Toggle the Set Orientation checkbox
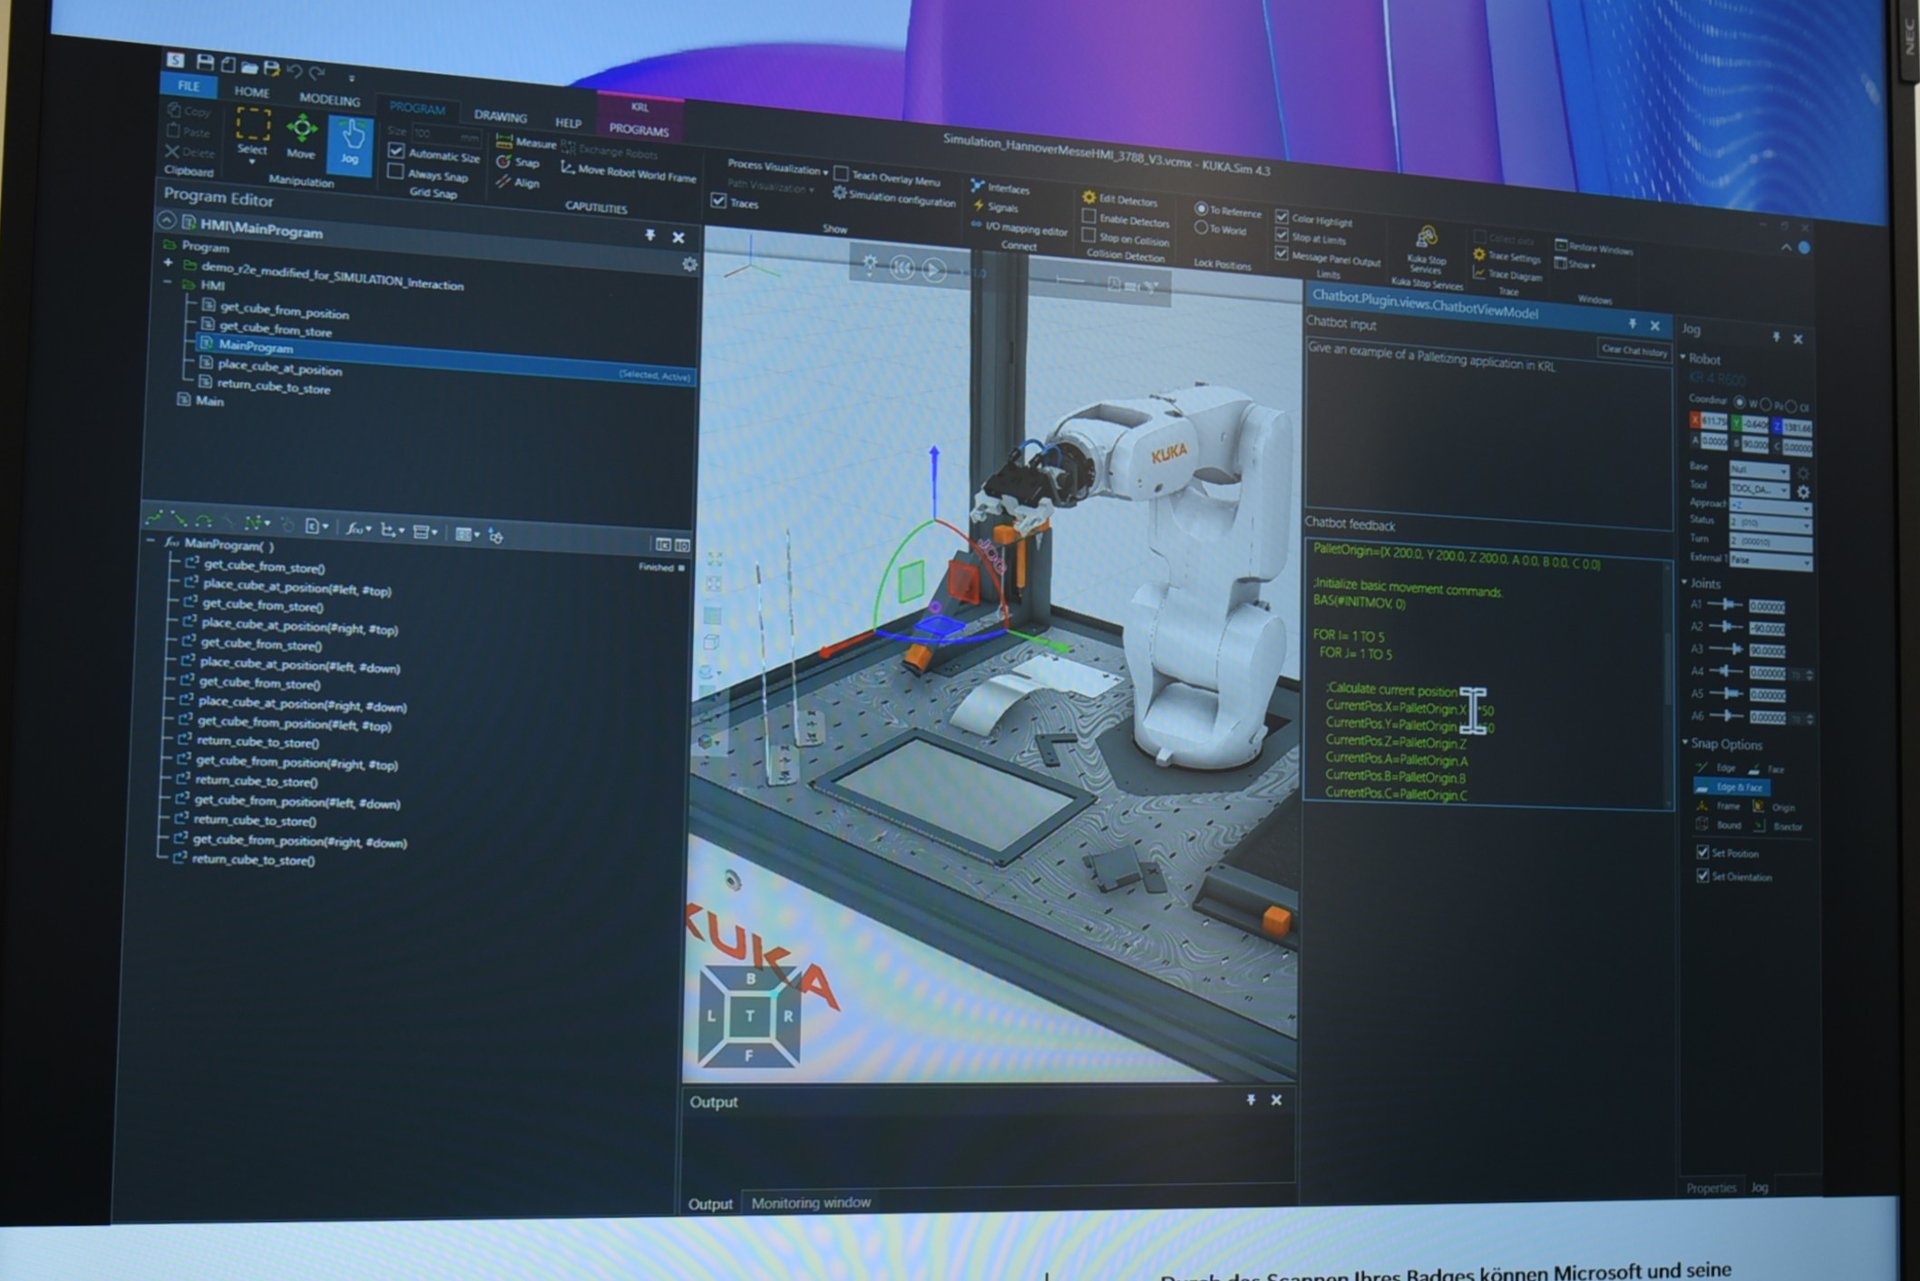 click(x=1703, y=875)
